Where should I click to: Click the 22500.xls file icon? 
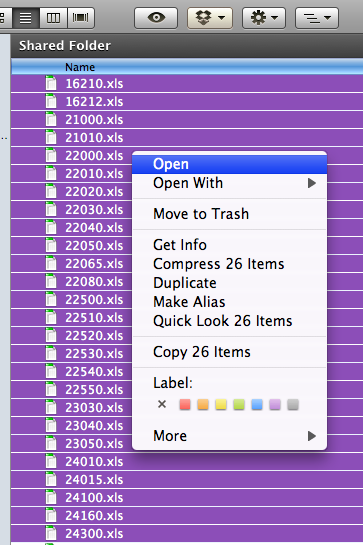tap(51, 300)
